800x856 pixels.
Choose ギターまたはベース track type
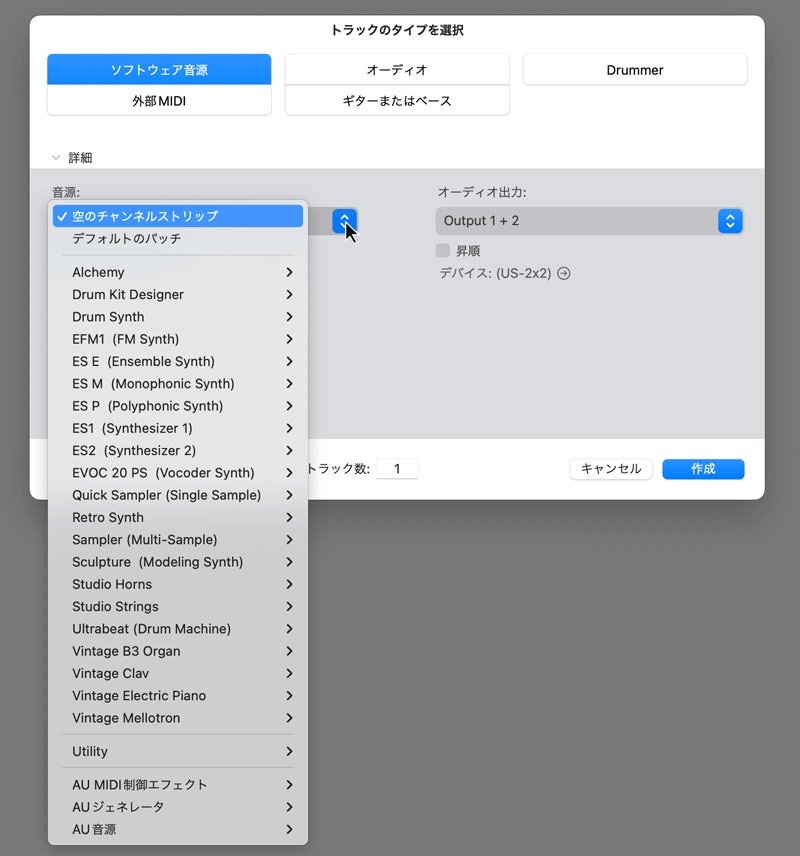pos(397,101)
